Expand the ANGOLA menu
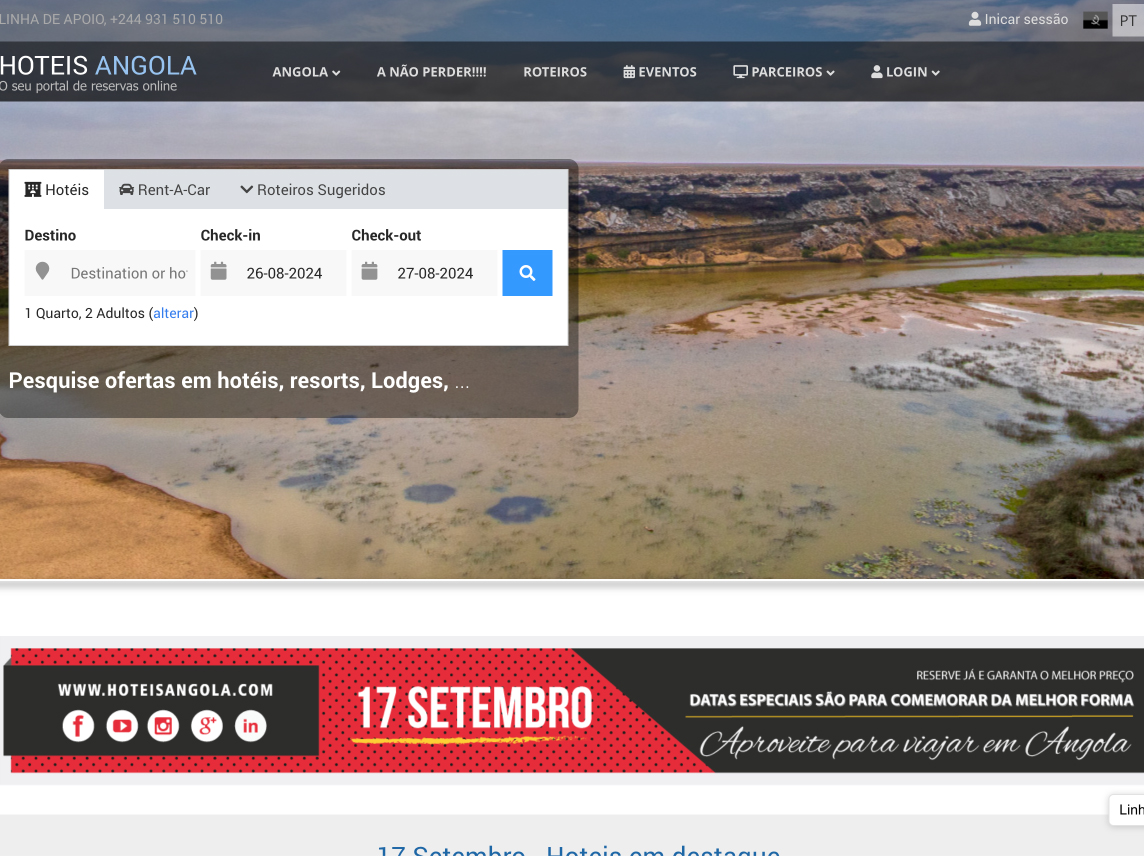Screen dimensions: 1144x858 pos(306,72)
